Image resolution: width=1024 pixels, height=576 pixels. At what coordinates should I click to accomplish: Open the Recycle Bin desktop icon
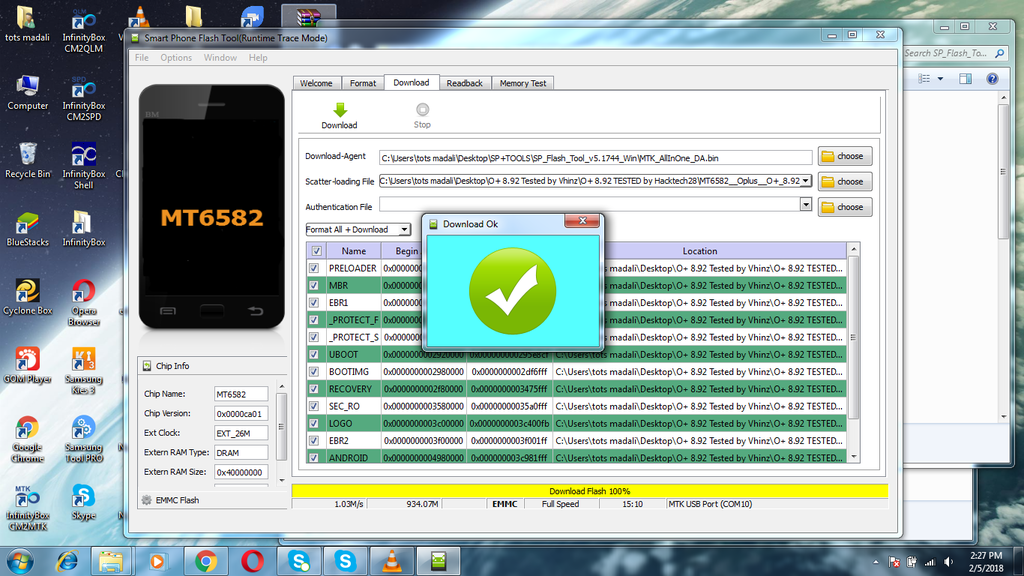point(27,160)
